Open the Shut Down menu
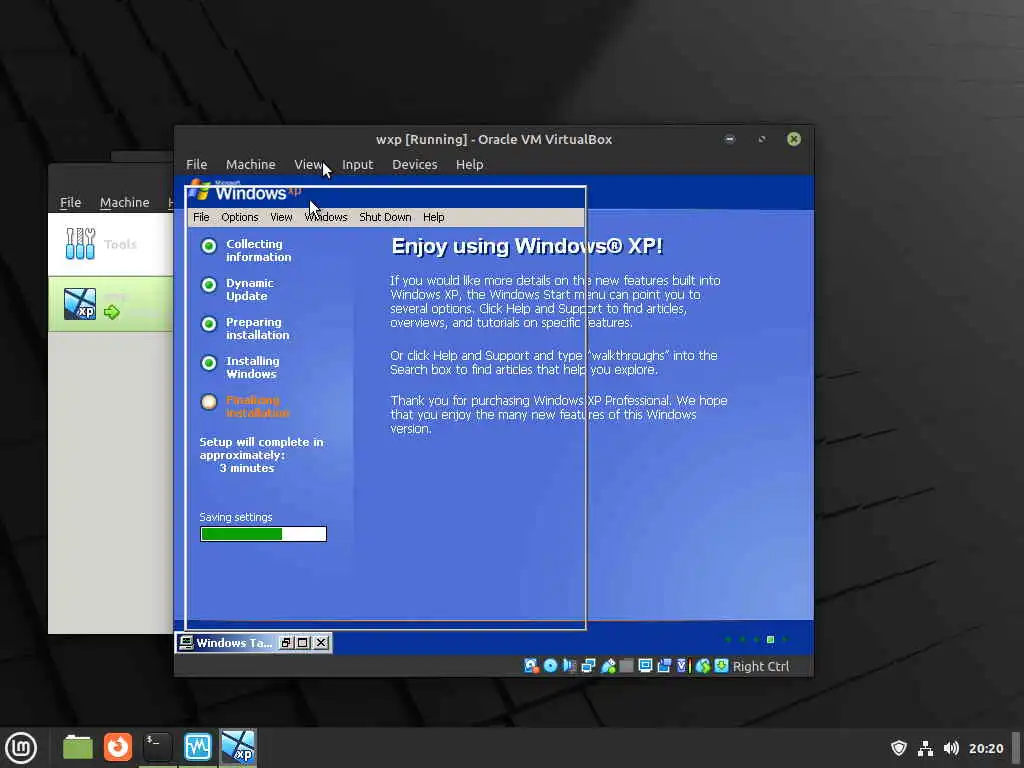The width and height of the screenshot is (1024, 768). pyautogui.click(x=385, y=217)
